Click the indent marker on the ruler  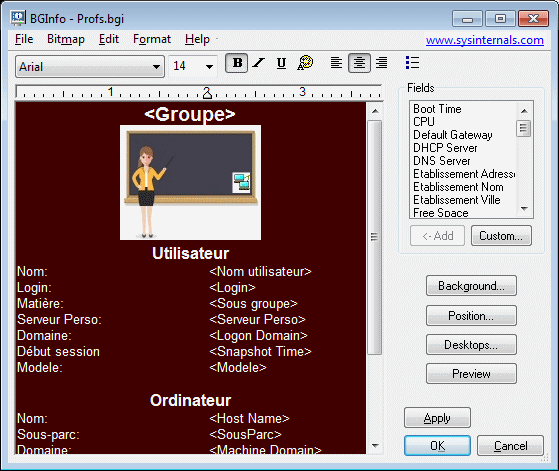207,94
